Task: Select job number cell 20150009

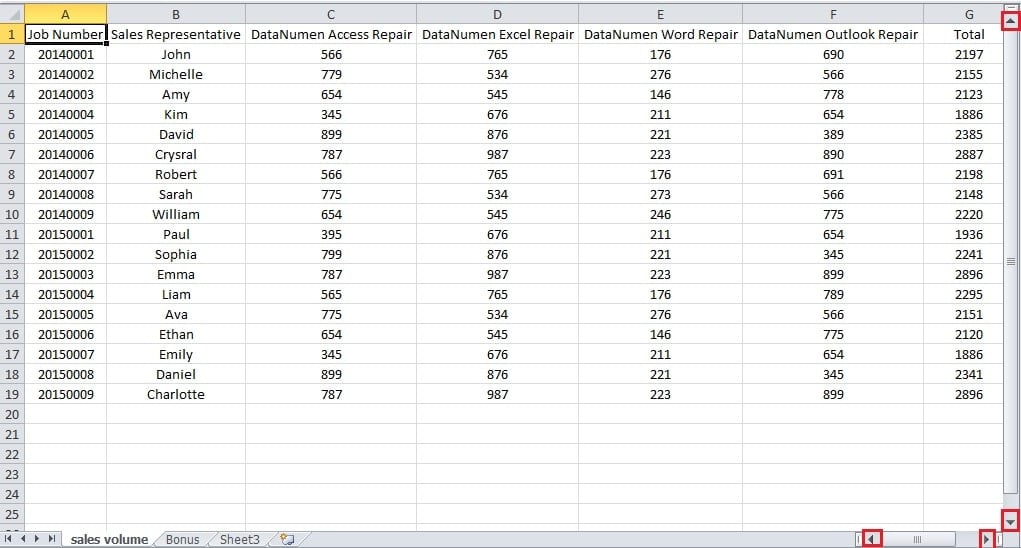Action: (x=65, y=394)
